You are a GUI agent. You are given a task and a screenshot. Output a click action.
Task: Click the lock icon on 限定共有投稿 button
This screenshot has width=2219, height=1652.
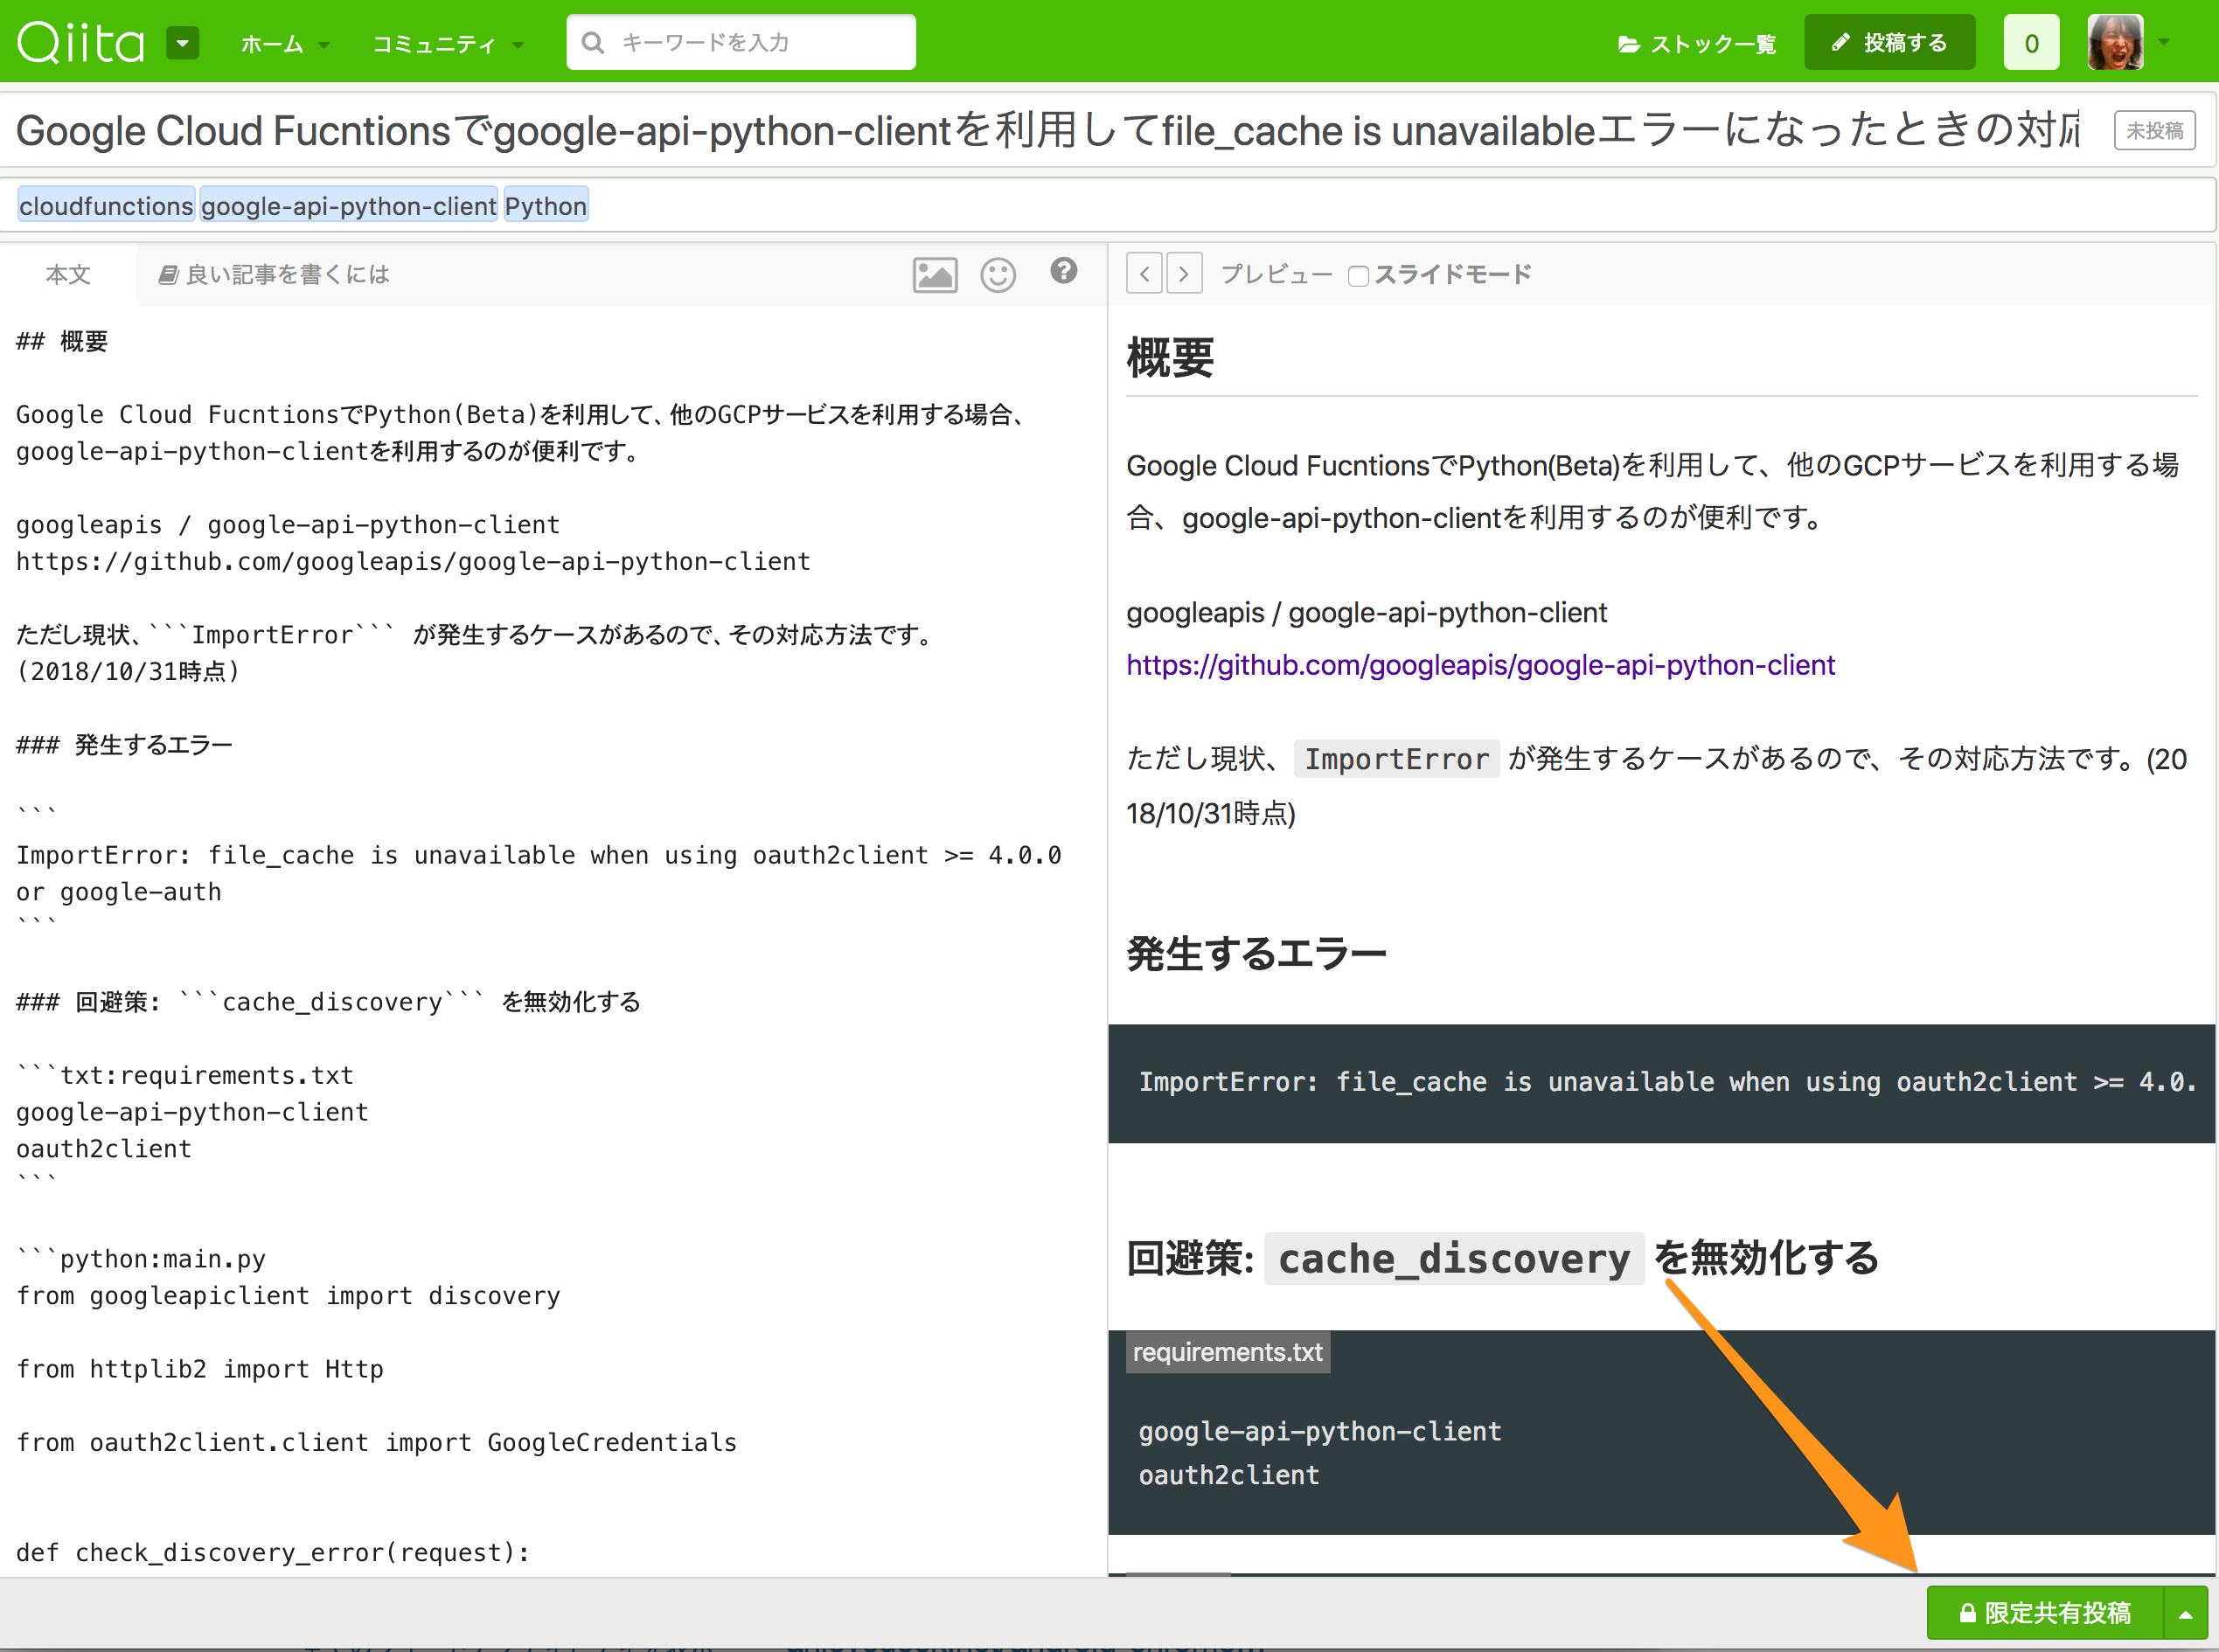tap(1967, 1612)
